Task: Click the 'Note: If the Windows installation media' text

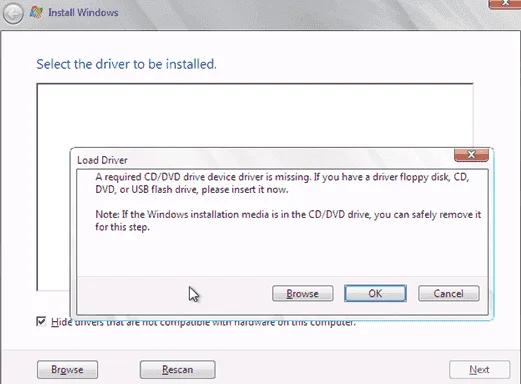Action: [x=288, y=220]
